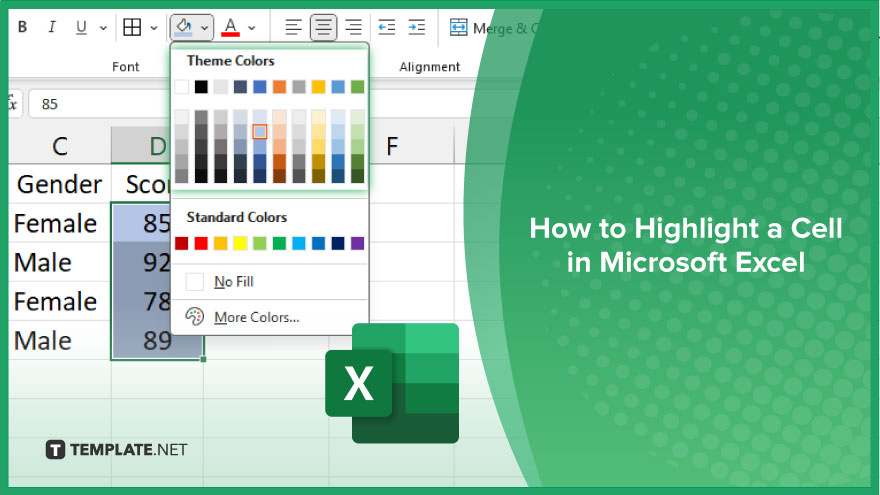This screenshot has height=495, width=880.
Task: Increase indent of cell content
Action: point(417,27)
